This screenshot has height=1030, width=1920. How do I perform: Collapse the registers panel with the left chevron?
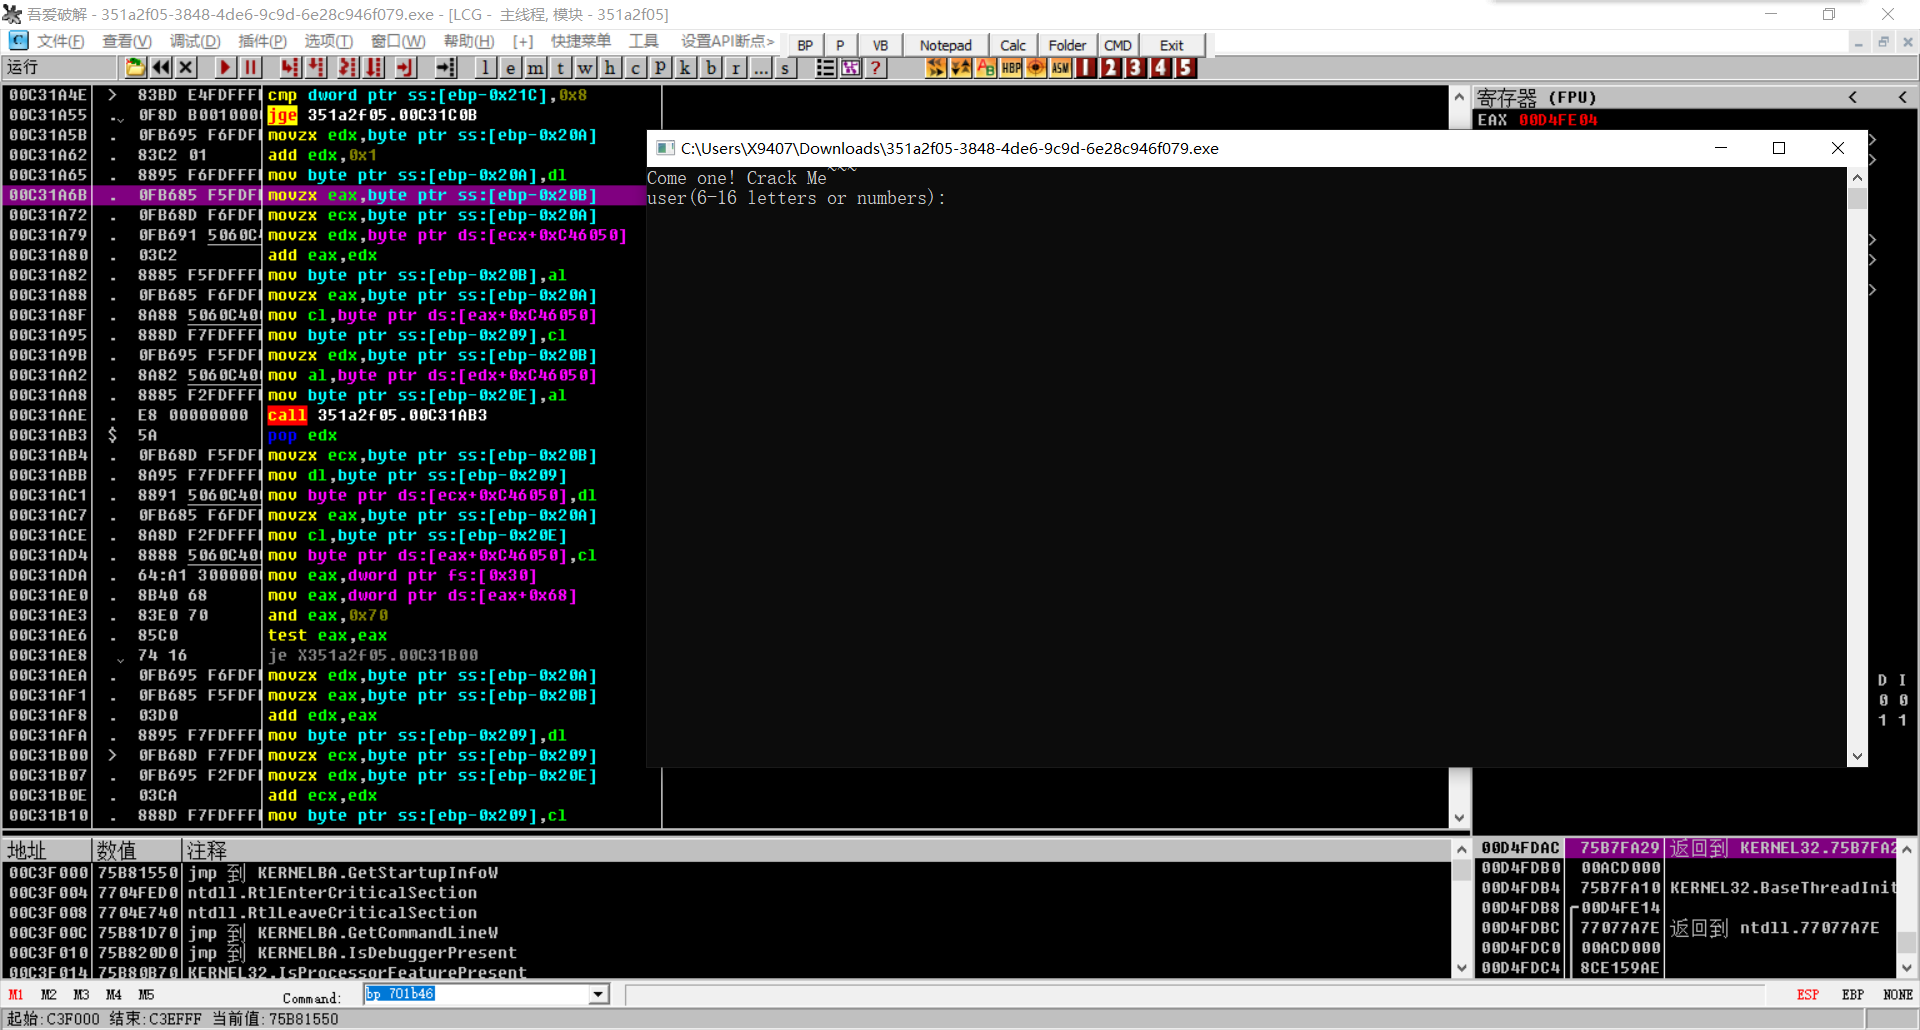coord(1853,97)
